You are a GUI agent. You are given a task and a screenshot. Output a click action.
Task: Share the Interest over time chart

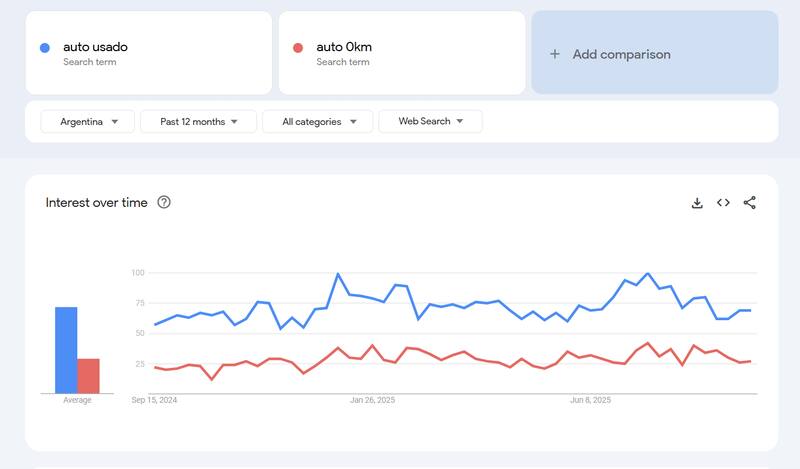[750, 203]
